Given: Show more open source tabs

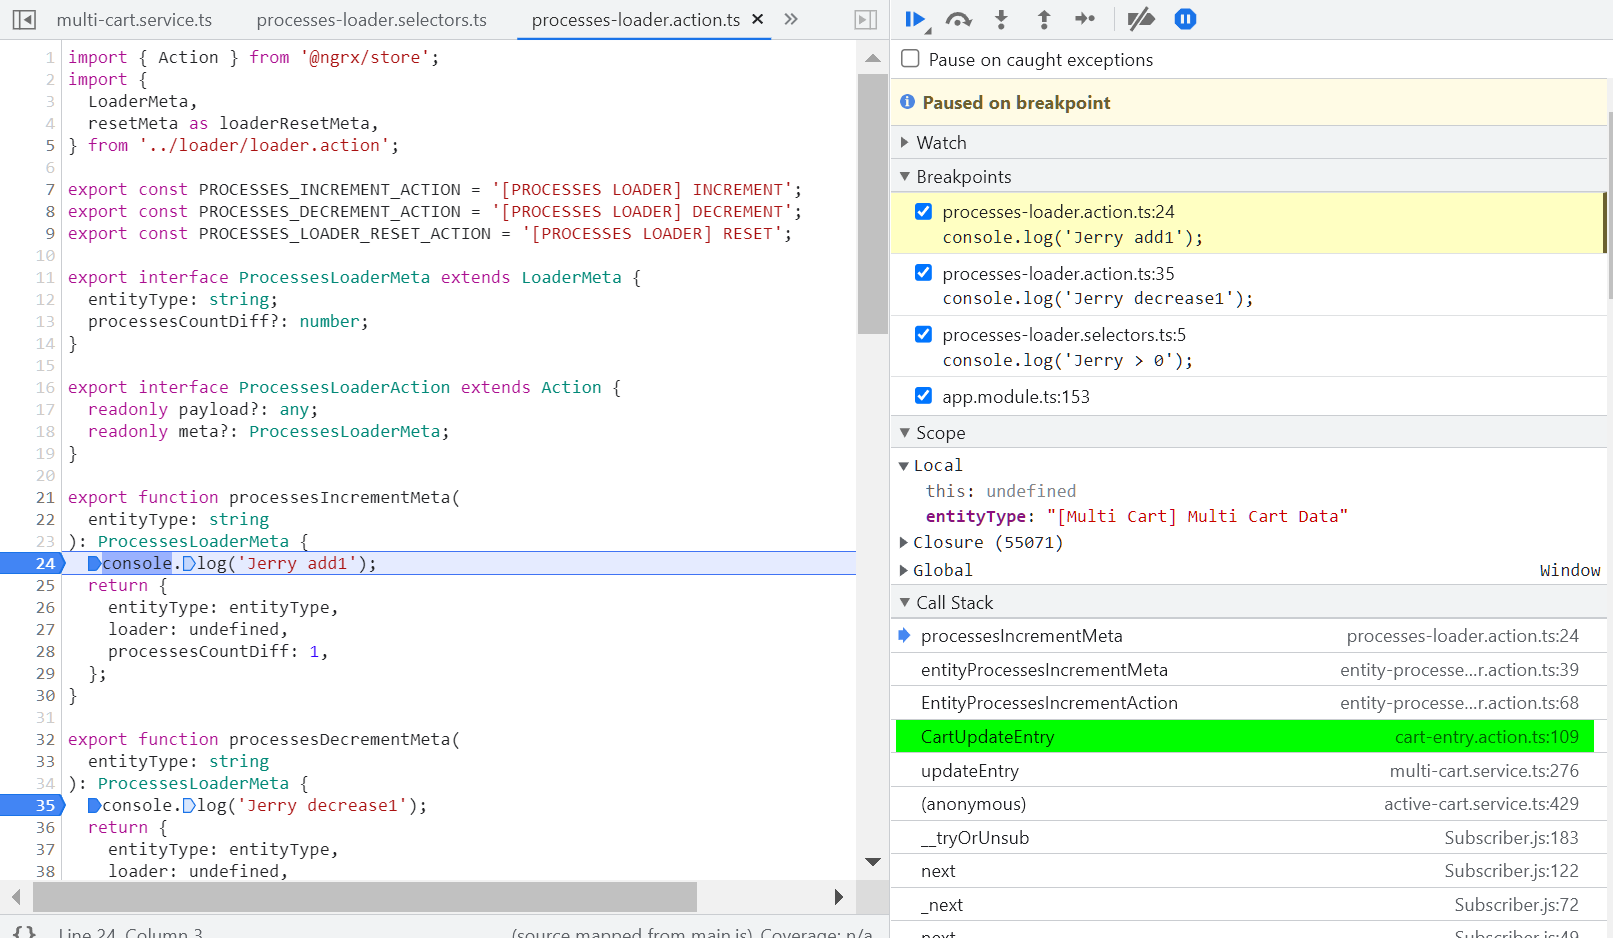Looking at the screenshot, I should (x=791, y=19).
